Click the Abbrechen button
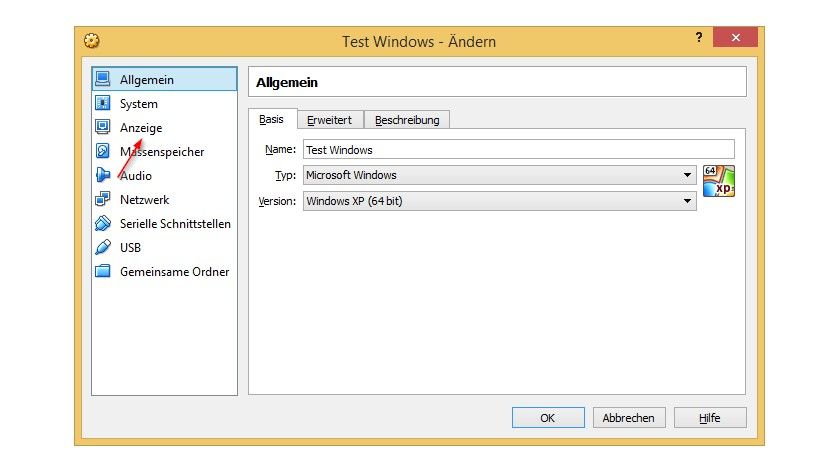Screen dimensions: 840x473 629,418
